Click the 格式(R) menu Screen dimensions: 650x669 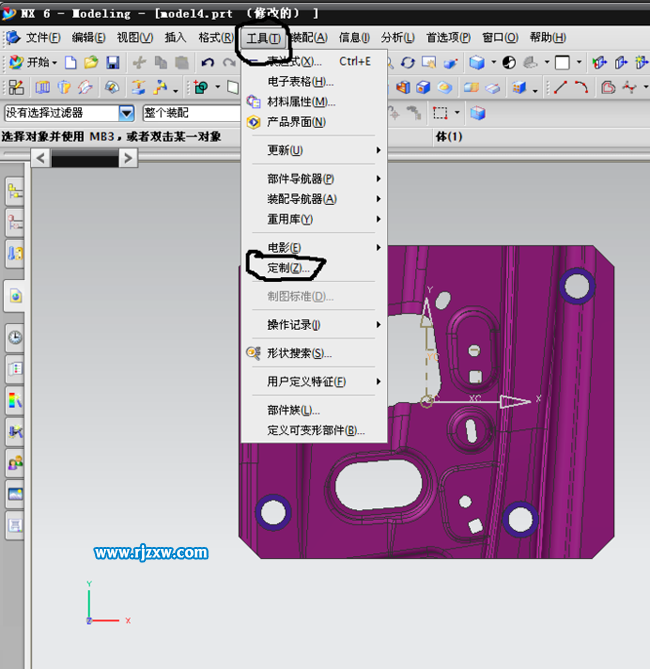tap(216, 38)
